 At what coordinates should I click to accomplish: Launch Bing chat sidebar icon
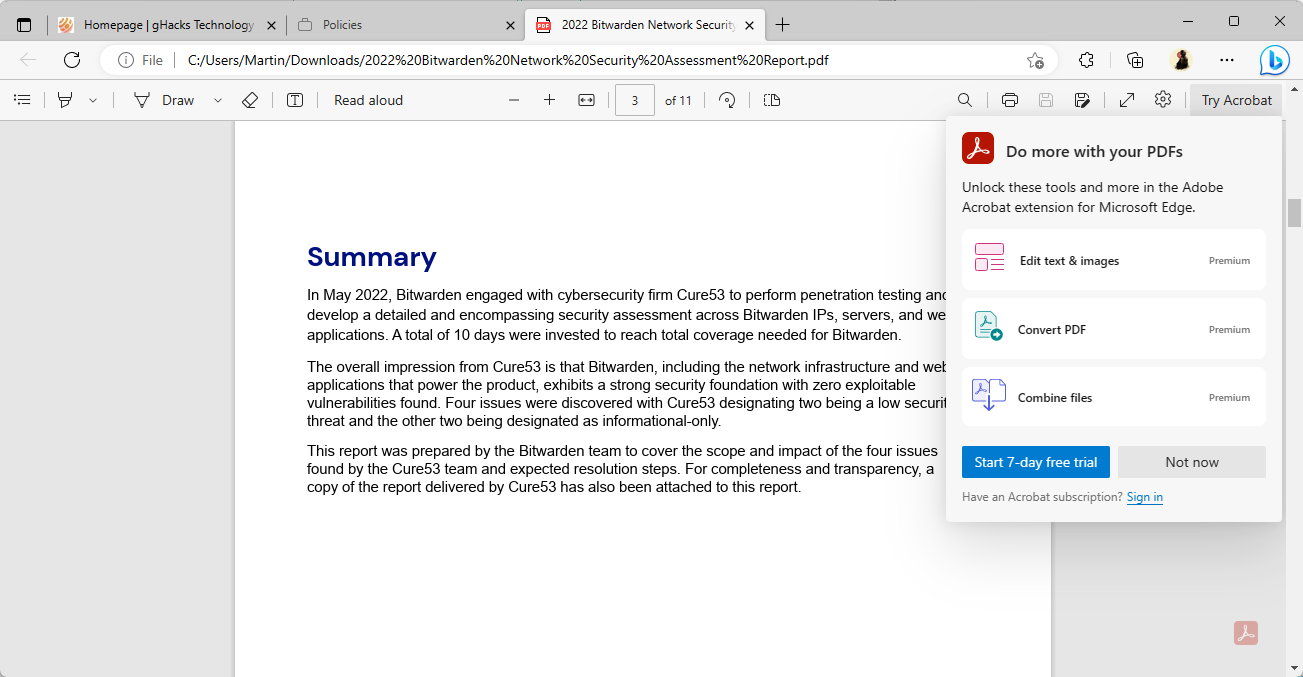1274,60
